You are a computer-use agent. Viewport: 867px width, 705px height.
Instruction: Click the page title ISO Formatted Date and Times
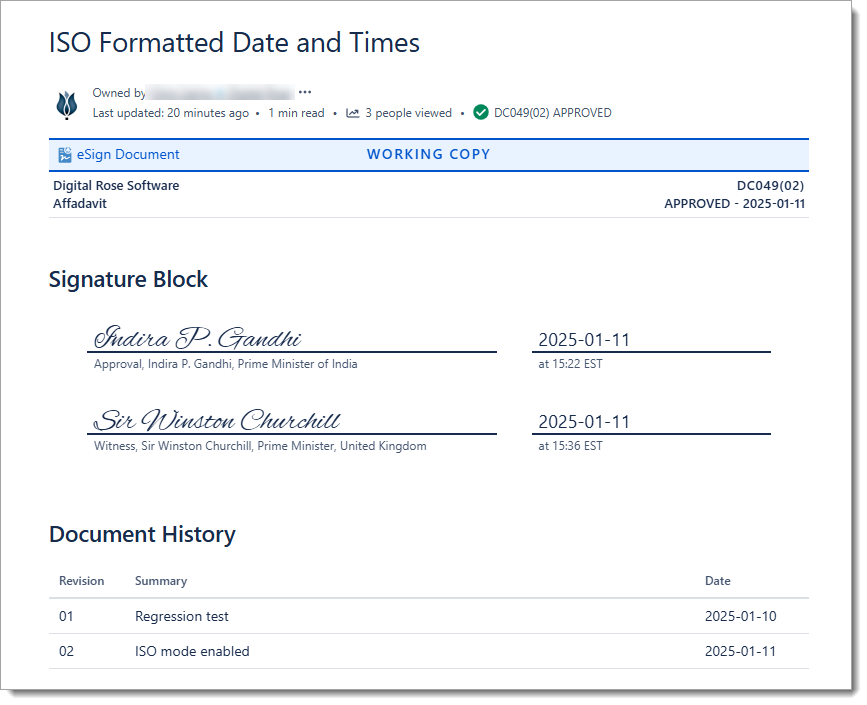(x=234, y=43)
